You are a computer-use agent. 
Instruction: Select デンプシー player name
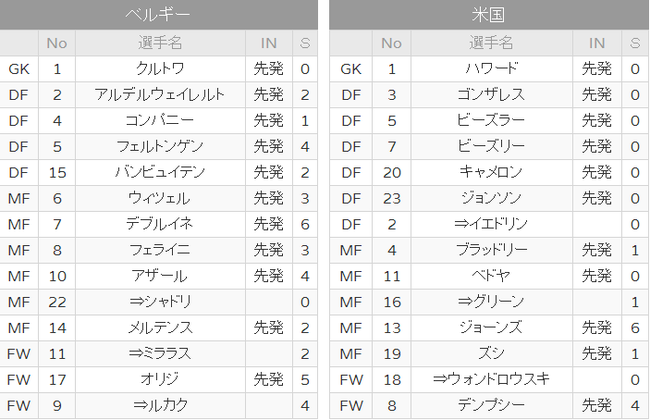[492, 405]
